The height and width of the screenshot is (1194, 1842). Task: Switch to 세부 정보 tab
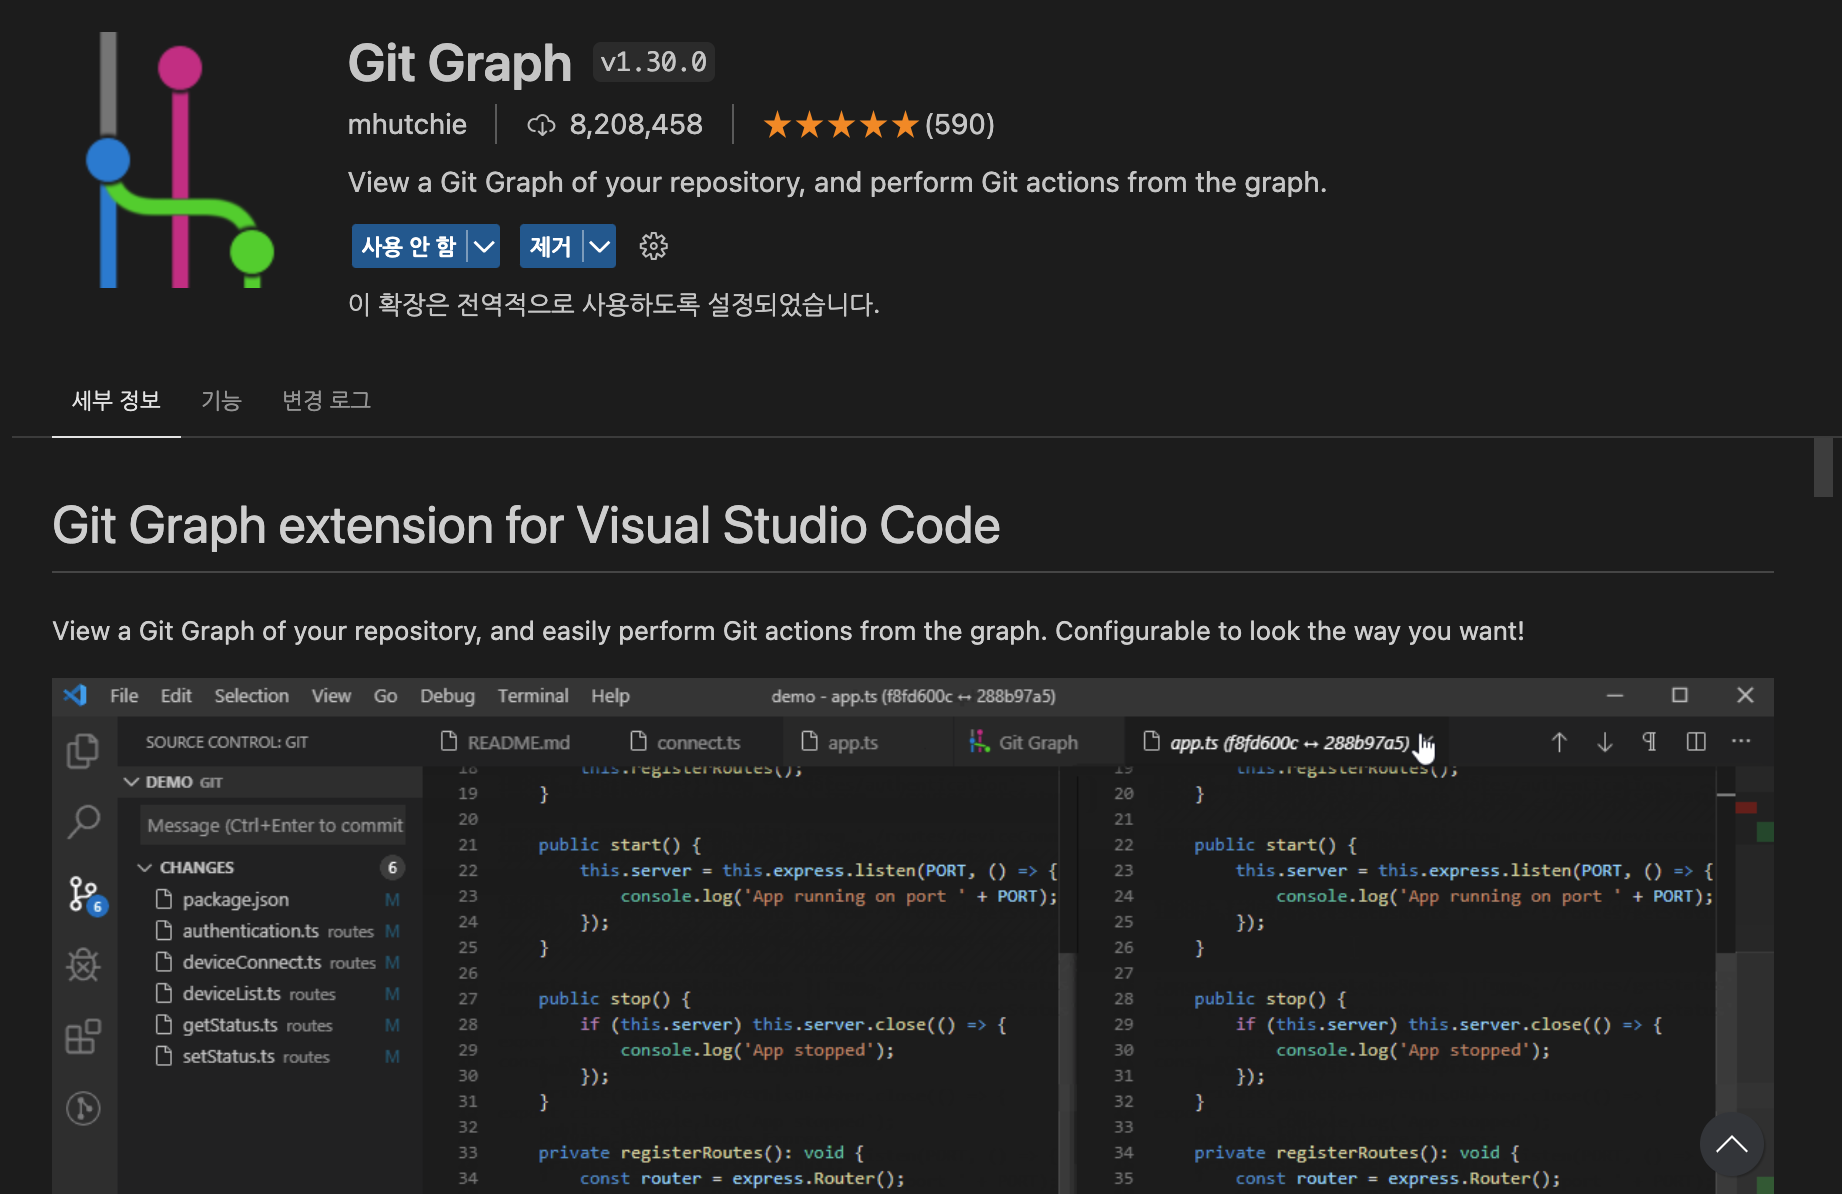click(x=116, y=400)
